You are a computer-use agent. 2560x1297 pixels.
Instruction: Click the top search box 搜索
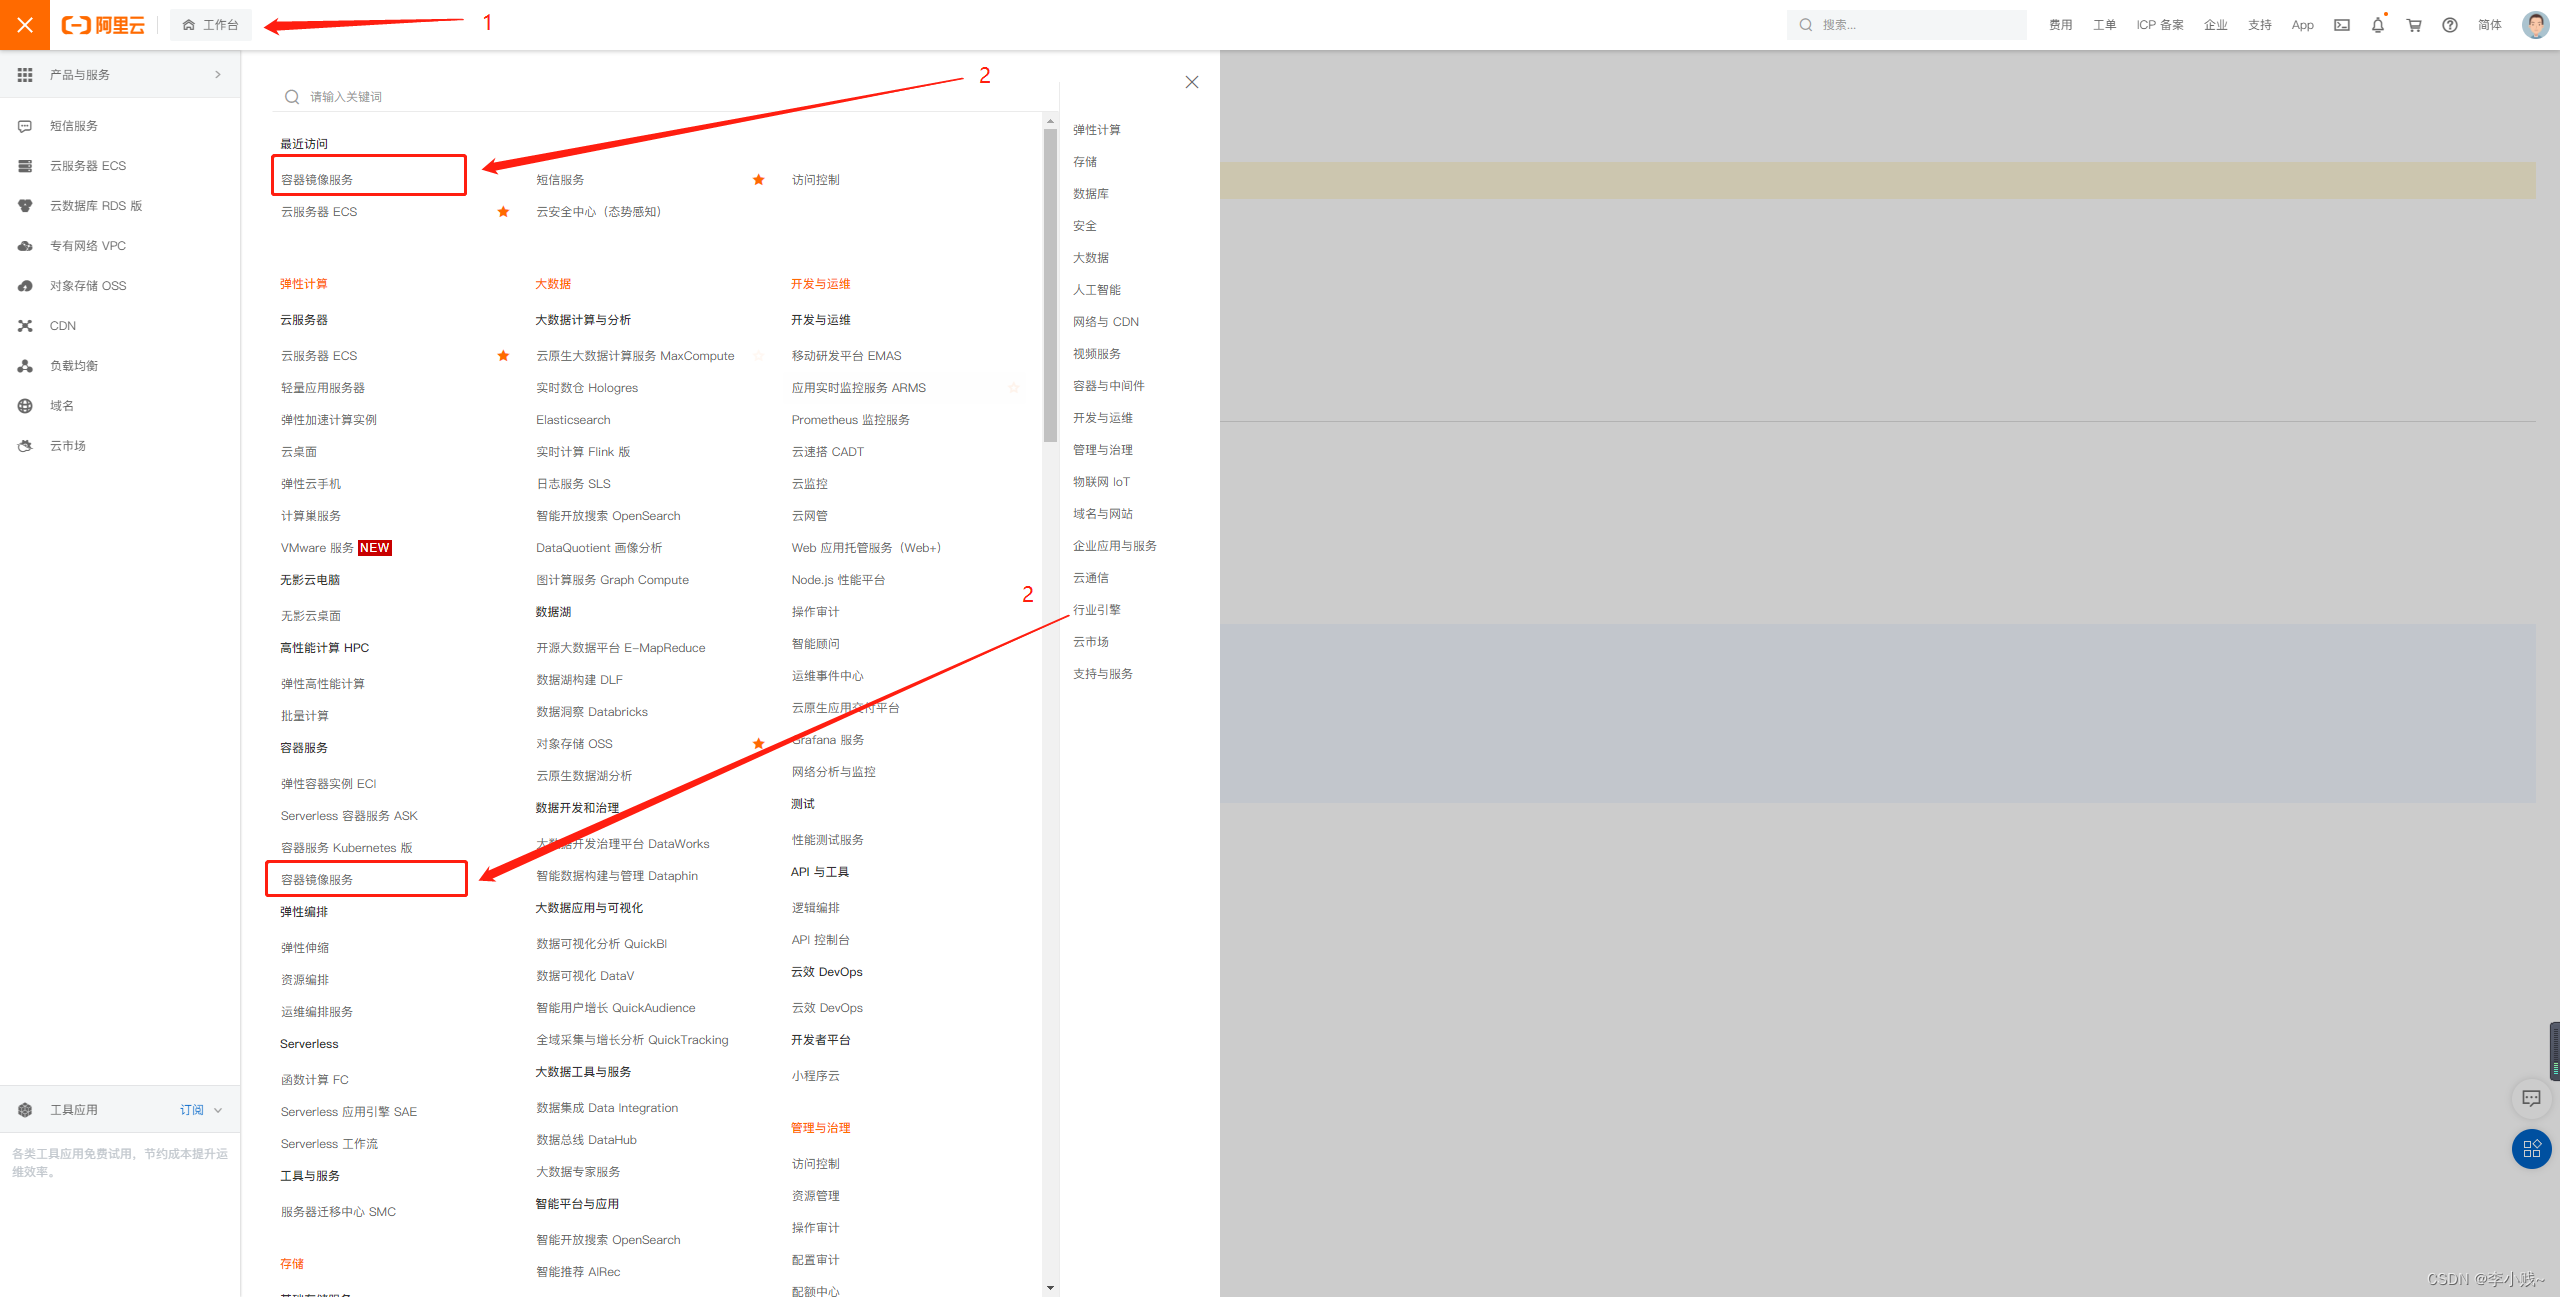pos(1906,25)
